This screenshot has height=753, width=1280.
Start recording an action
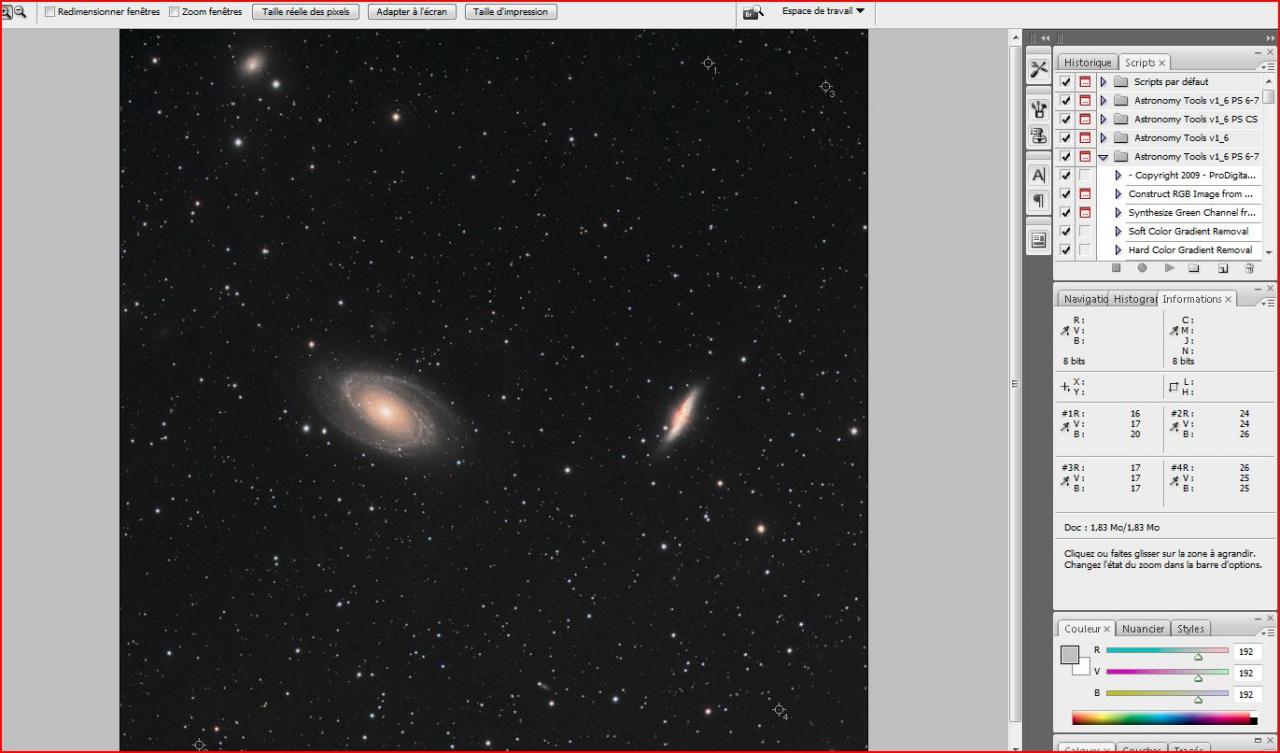(1142, 268)
